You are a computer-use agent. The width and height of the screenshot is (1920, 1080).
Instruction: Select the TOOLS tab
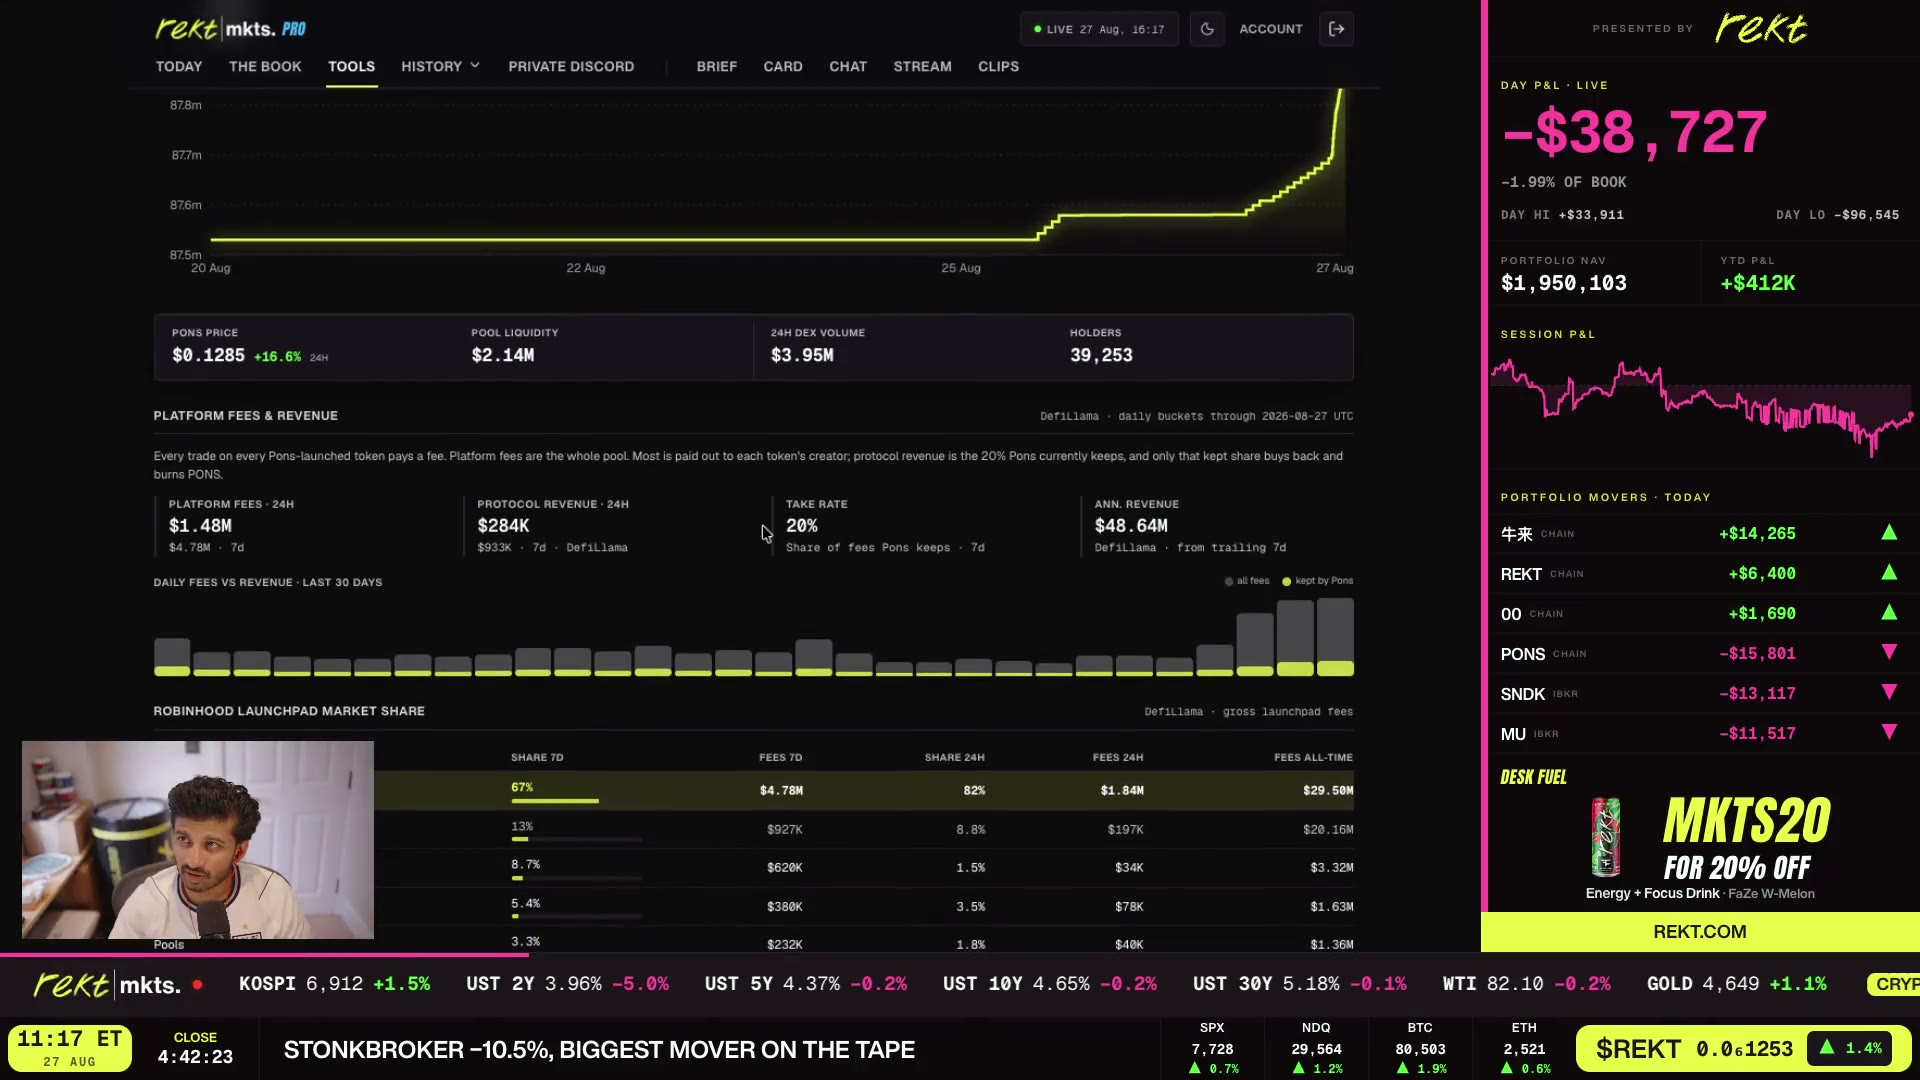352,66
